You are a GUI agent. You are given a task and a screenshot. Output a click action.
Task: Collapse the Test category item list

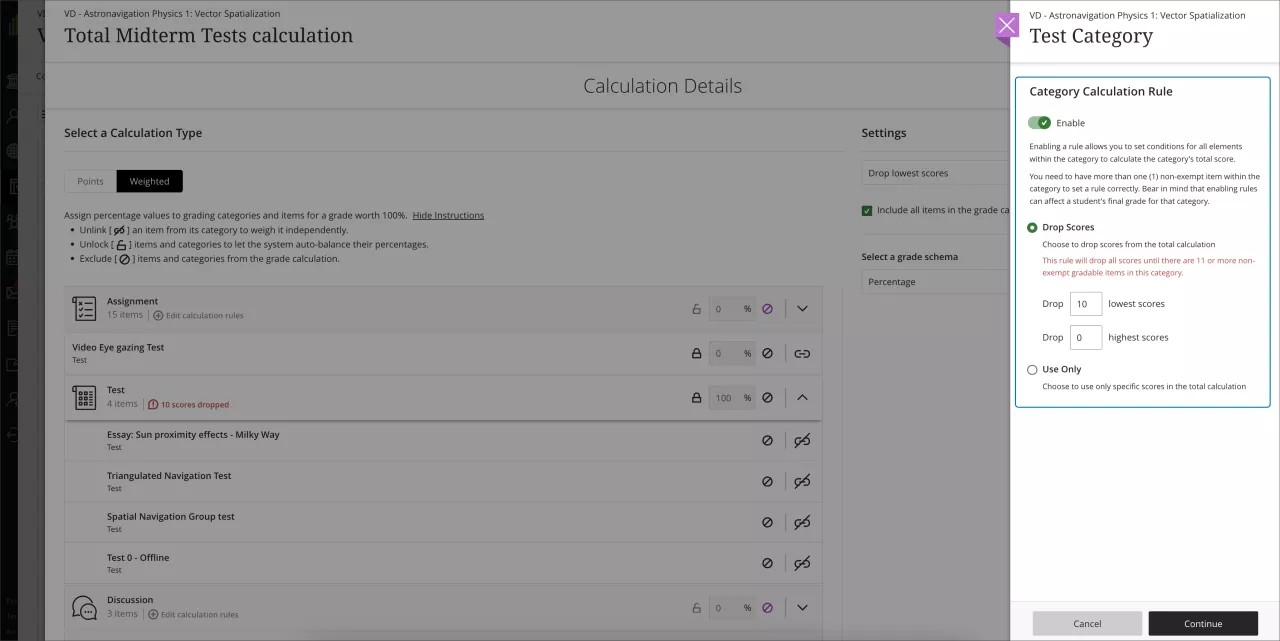pyautogui.click(x=802, y=397)
